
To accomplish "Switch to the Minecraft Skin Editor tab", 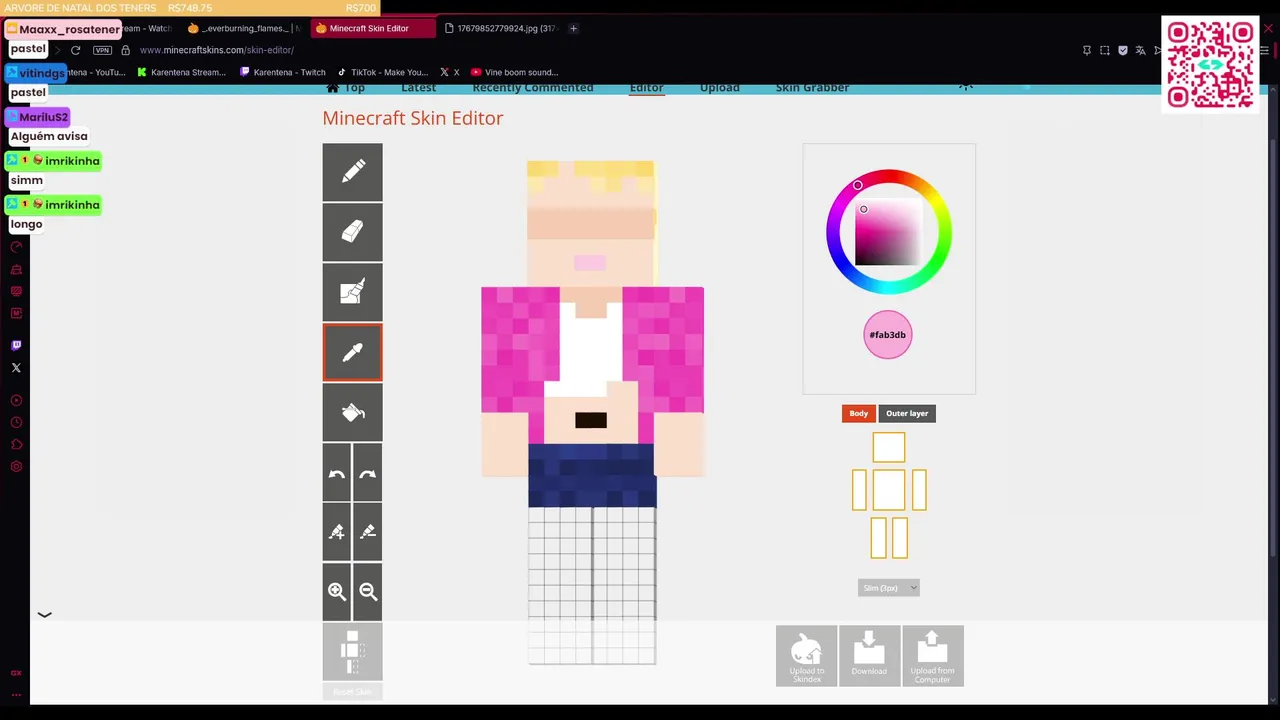I will point(371,28).
